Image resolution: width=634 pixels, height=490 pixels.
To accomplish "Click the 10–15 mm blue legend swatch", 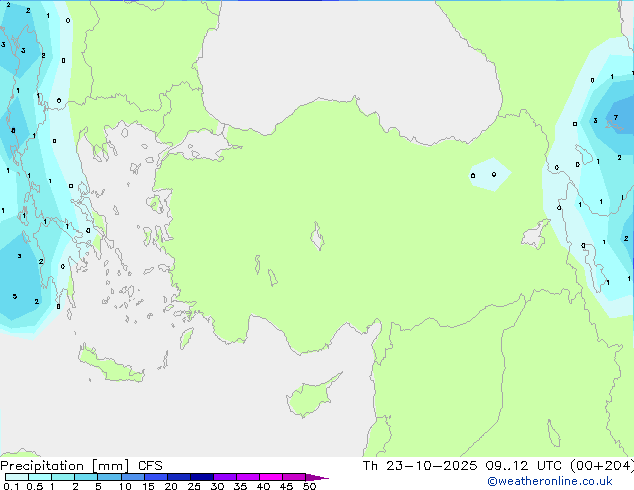I will pyautogui.click(x=132, y=477).
